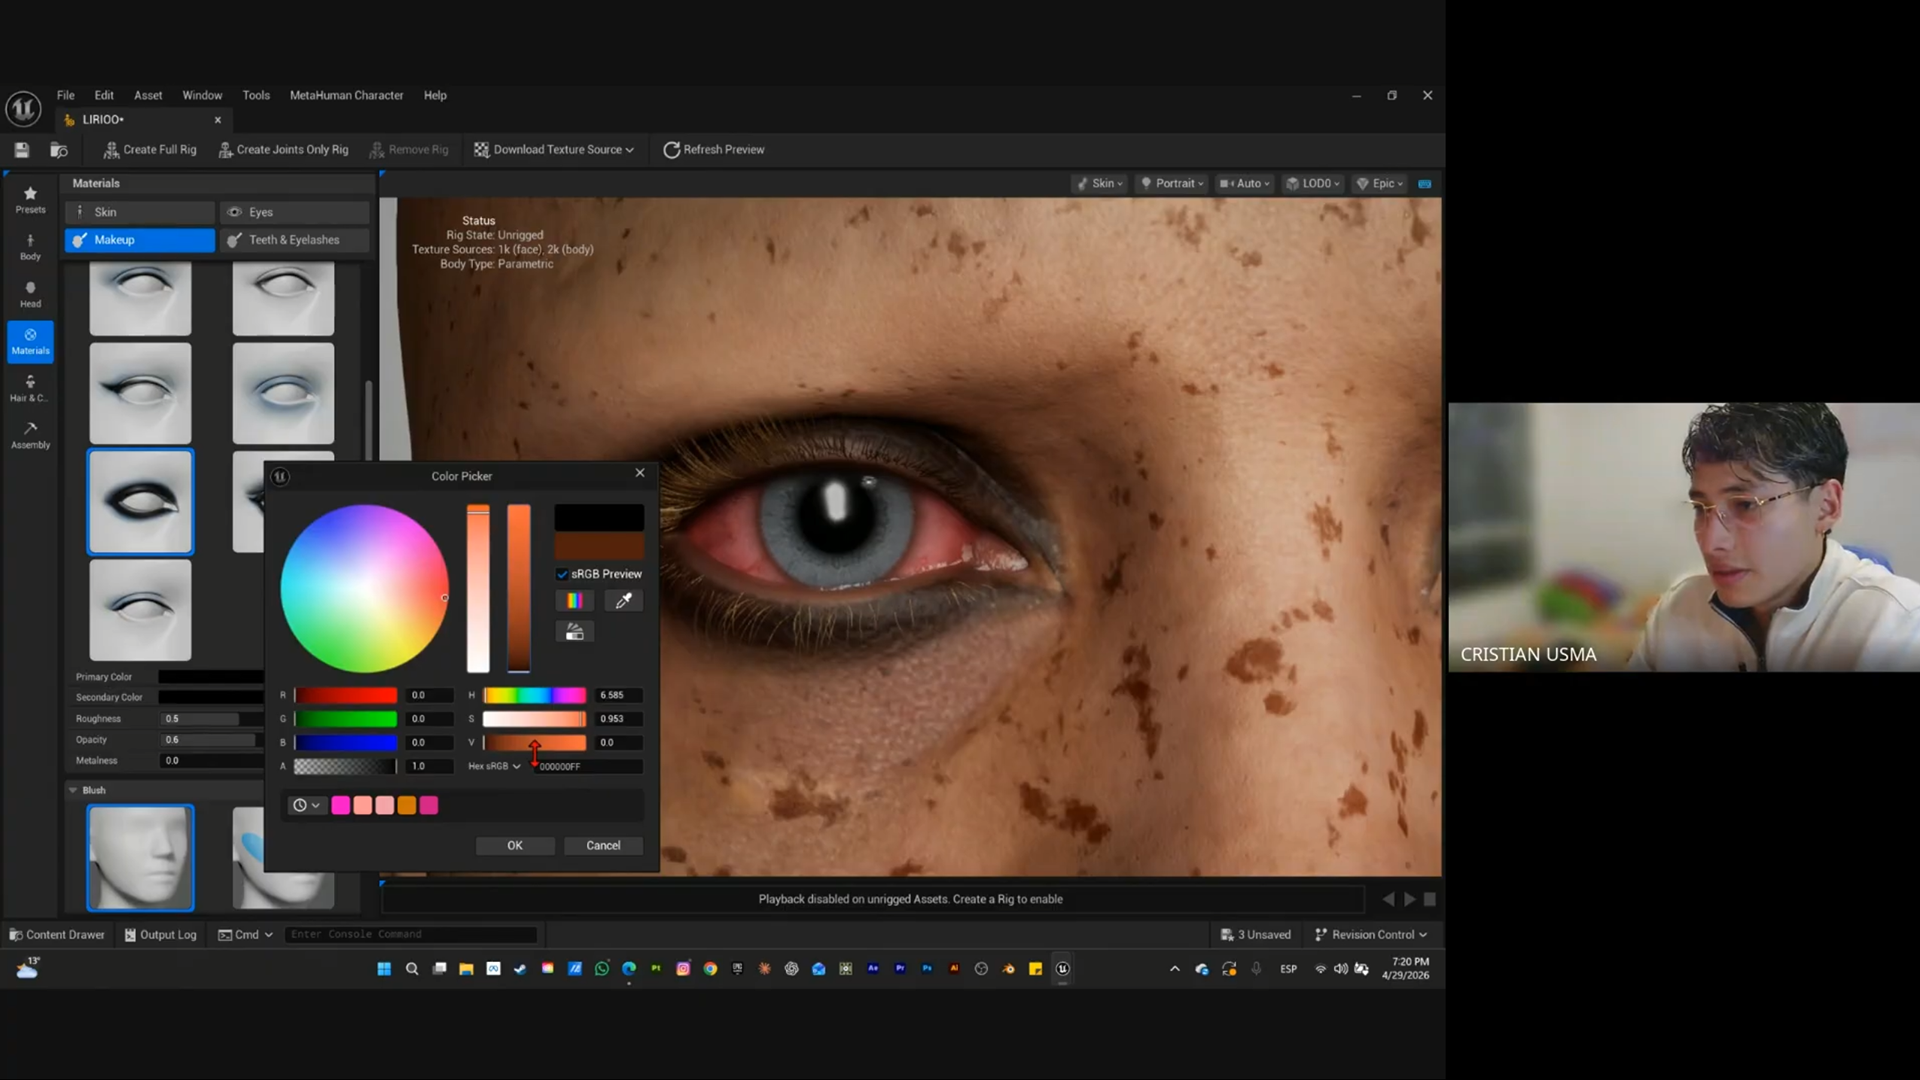Click the Save asset icon in the toolbar
The width and height of the screenshot is (1920, 1080).
[x=22, y=150]
